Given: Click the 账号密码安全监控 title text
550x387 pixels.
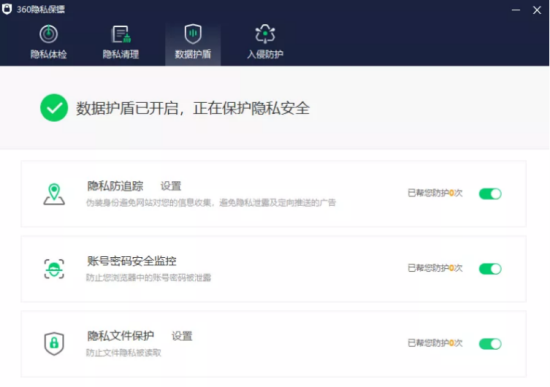Looking at the screenshot, I should point(132,261).
